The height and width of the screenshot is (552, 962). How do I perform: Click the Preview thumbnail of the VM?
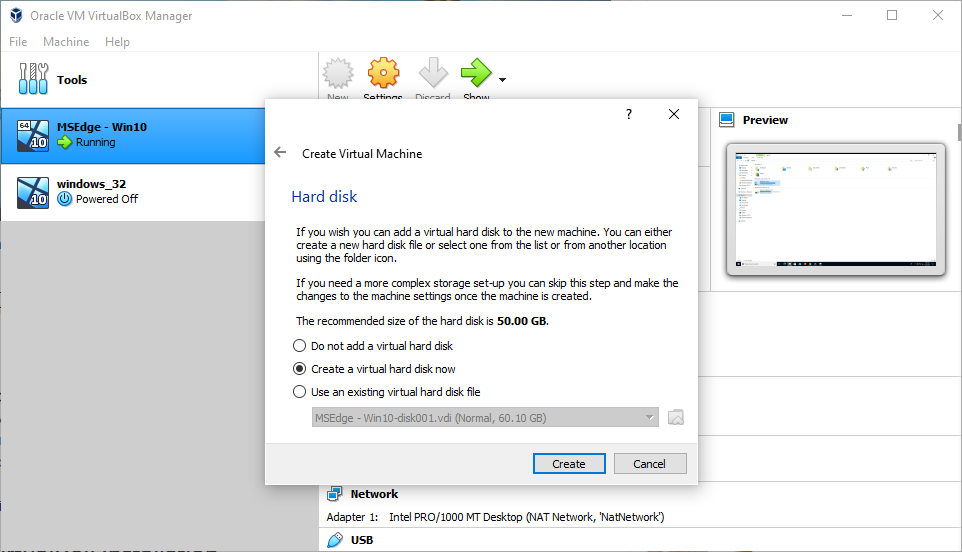click(x=836, y=209)
